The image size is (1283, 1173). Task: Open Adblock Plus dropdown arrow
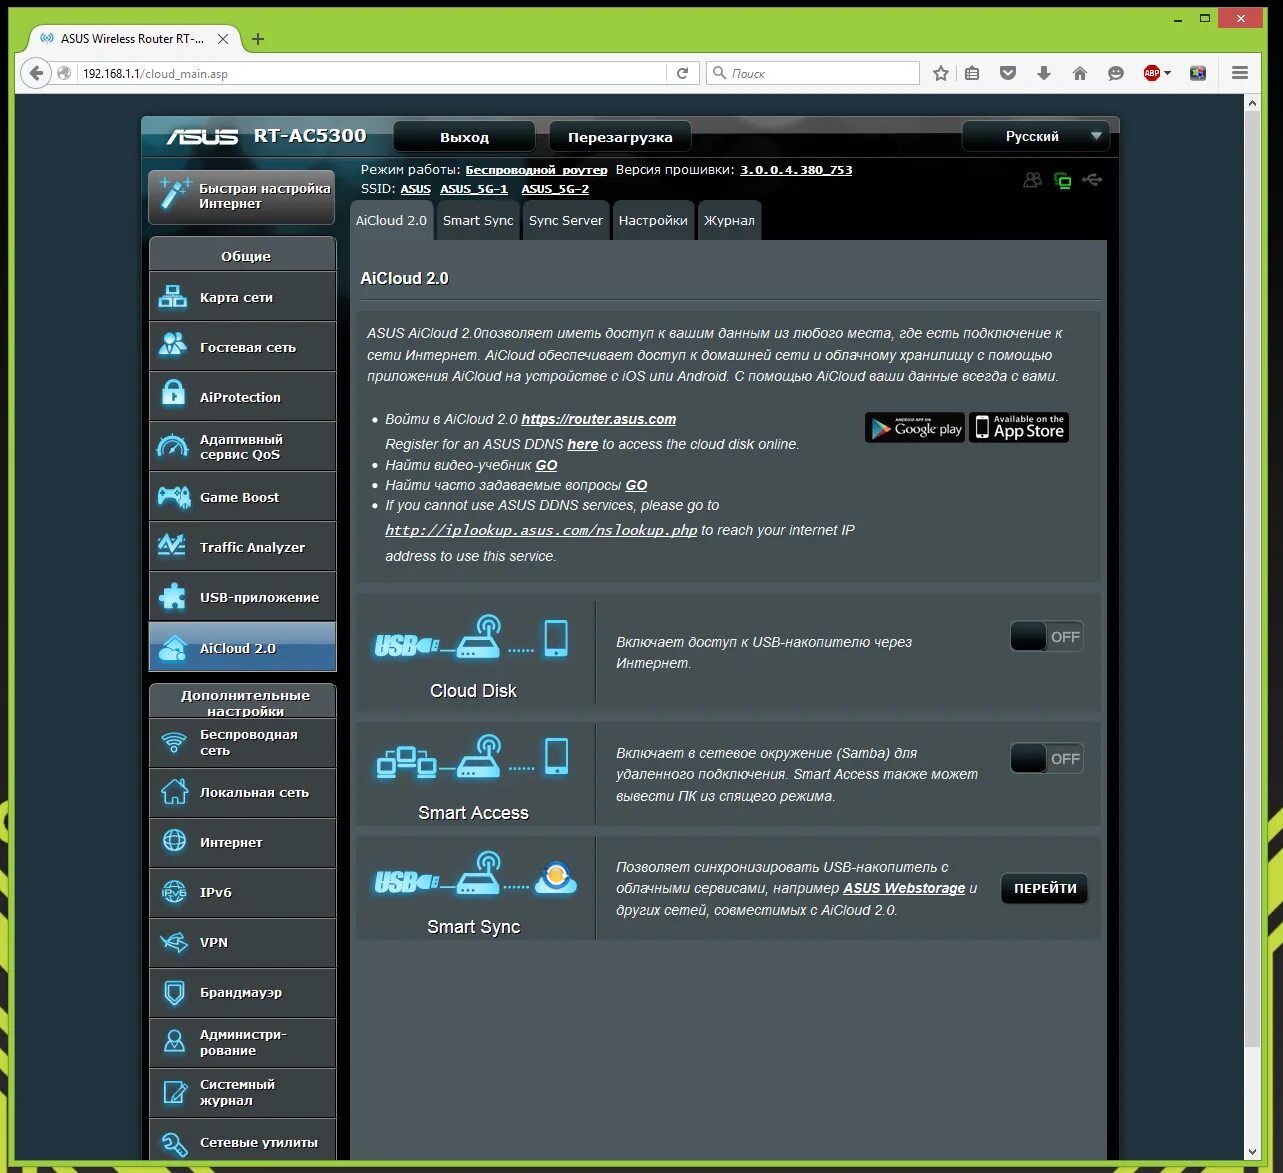click(x=1167, y=73)
